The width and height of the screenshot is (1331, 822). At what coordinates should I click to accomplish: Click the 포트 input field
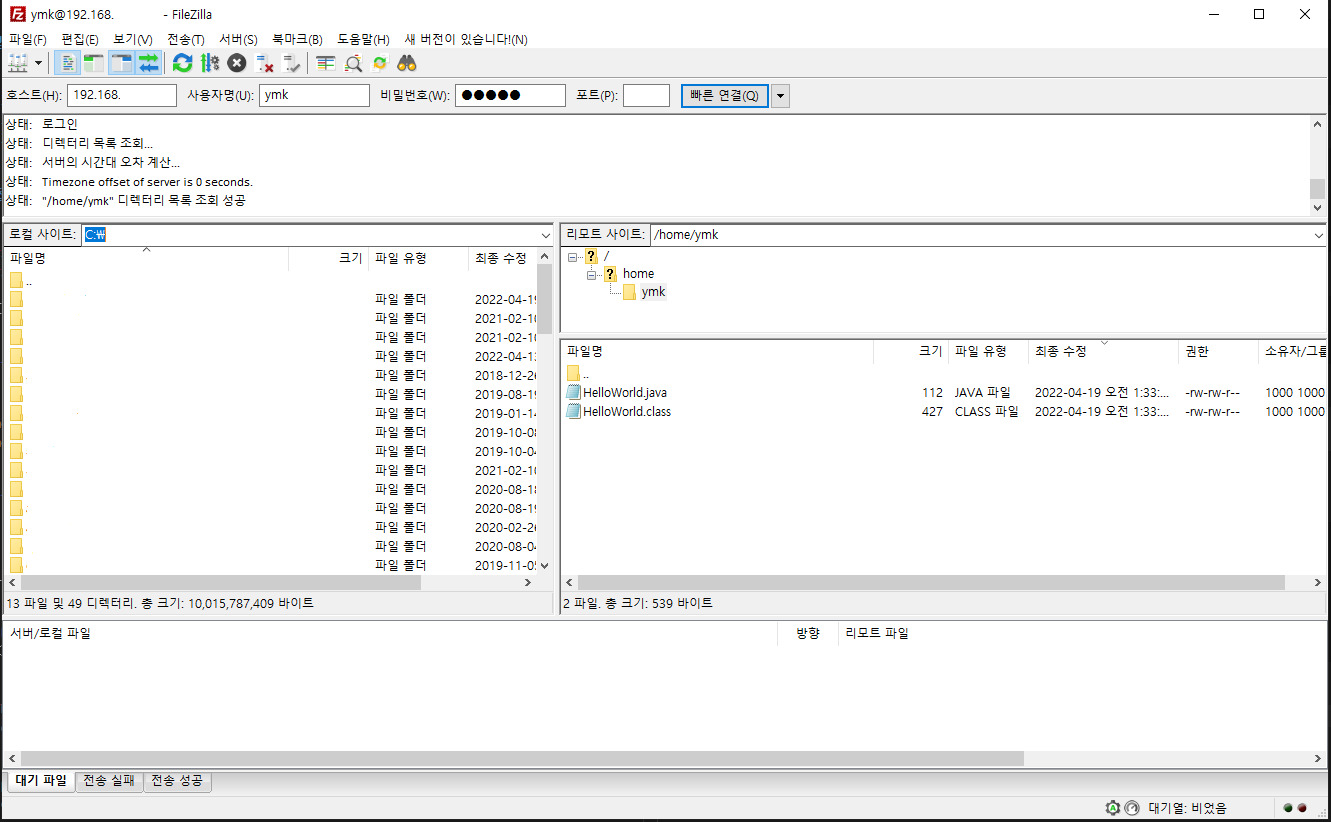(646, 96)
